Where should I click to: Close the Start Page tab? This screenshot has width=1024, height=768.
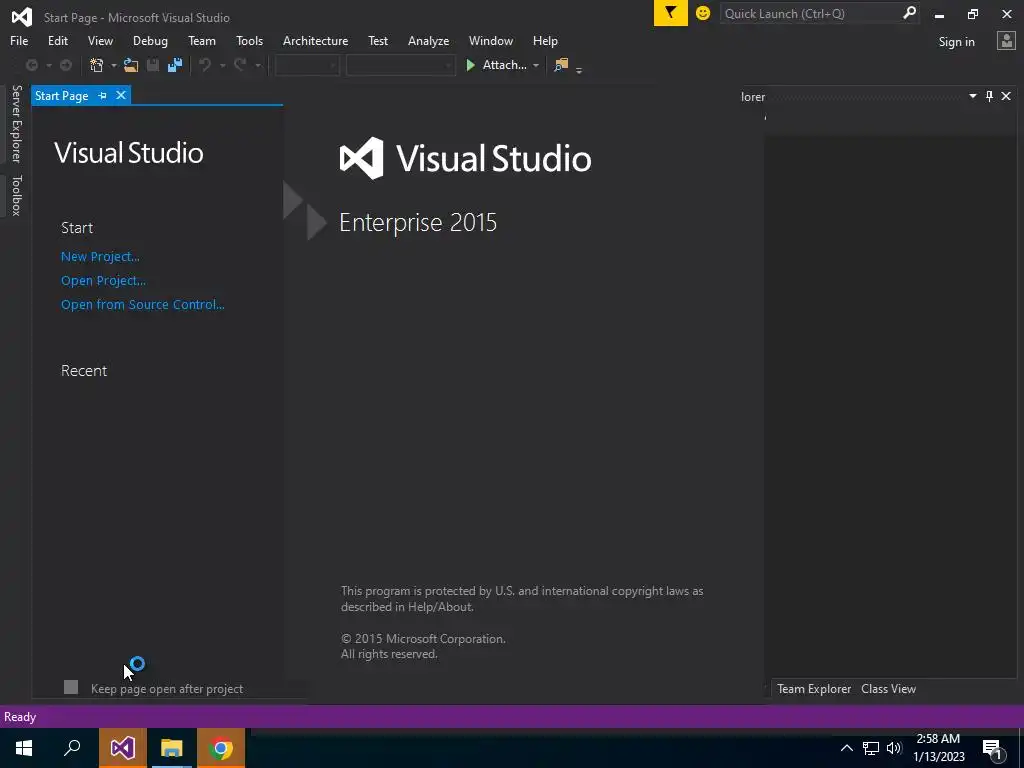pos(121,95)
